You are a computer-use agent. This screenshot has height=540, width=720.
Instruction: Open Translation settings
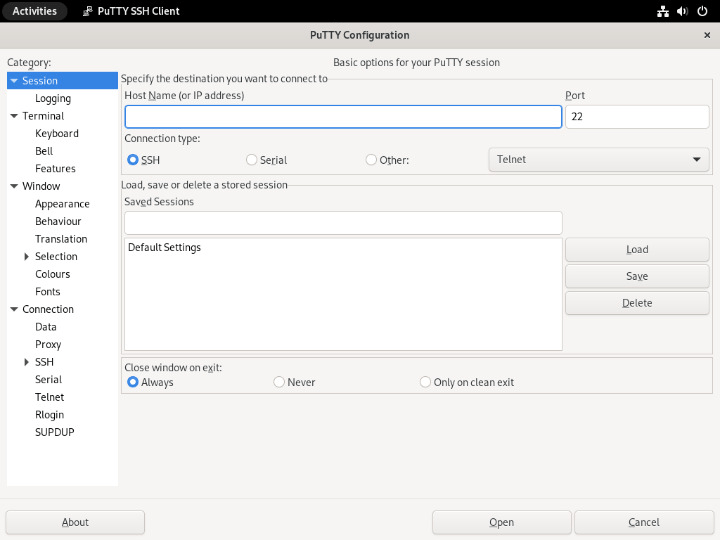pos(61,239)
